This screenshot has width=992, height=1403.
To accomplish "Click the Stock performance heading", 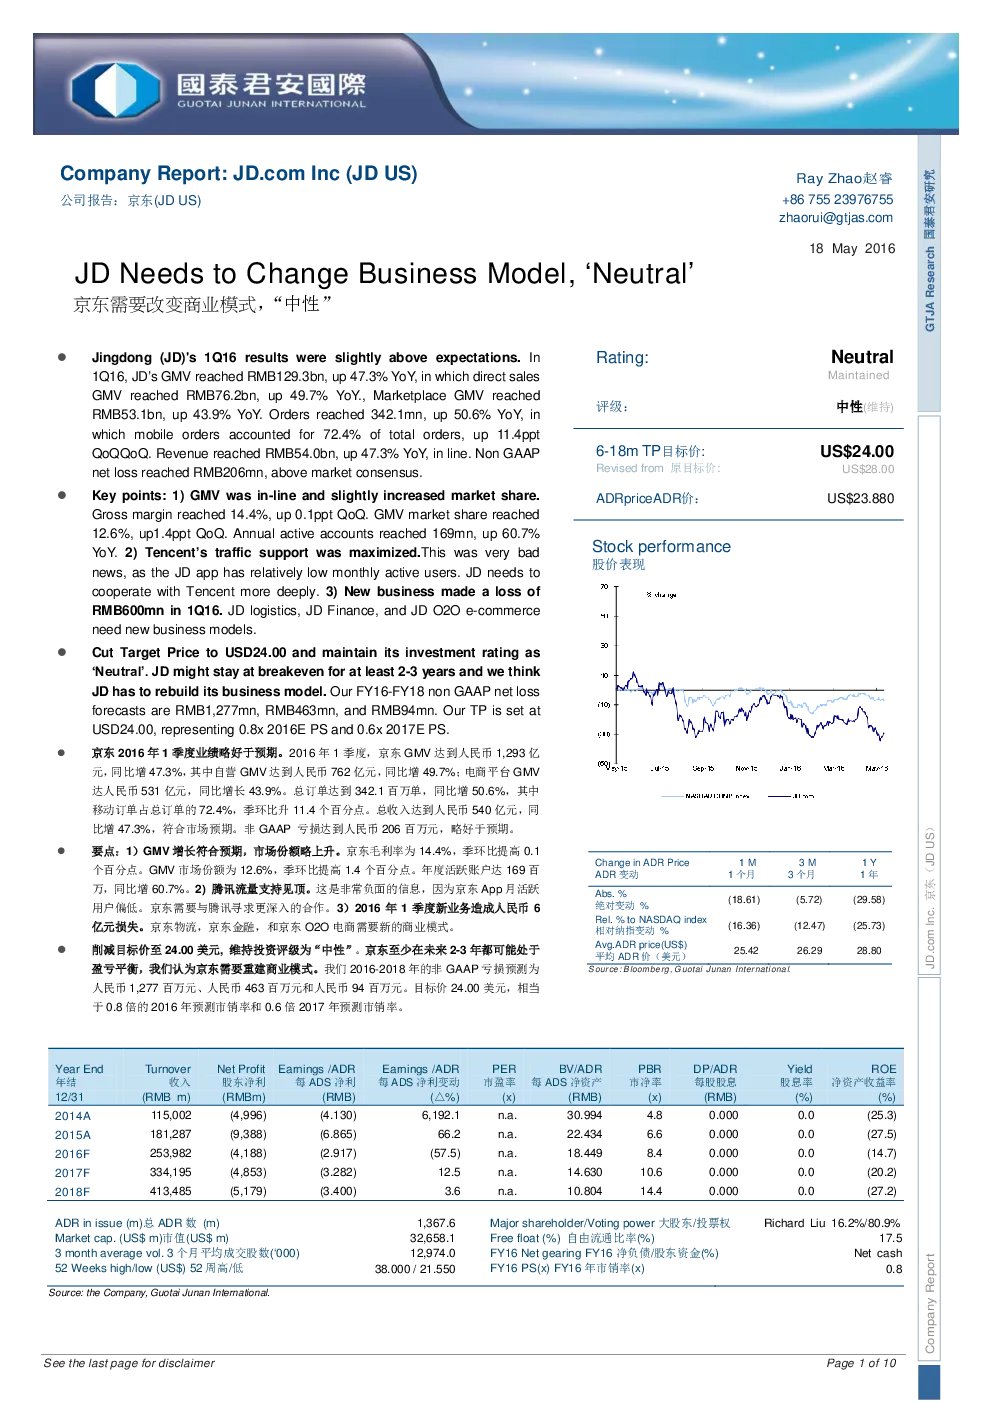I will point(661,546).
